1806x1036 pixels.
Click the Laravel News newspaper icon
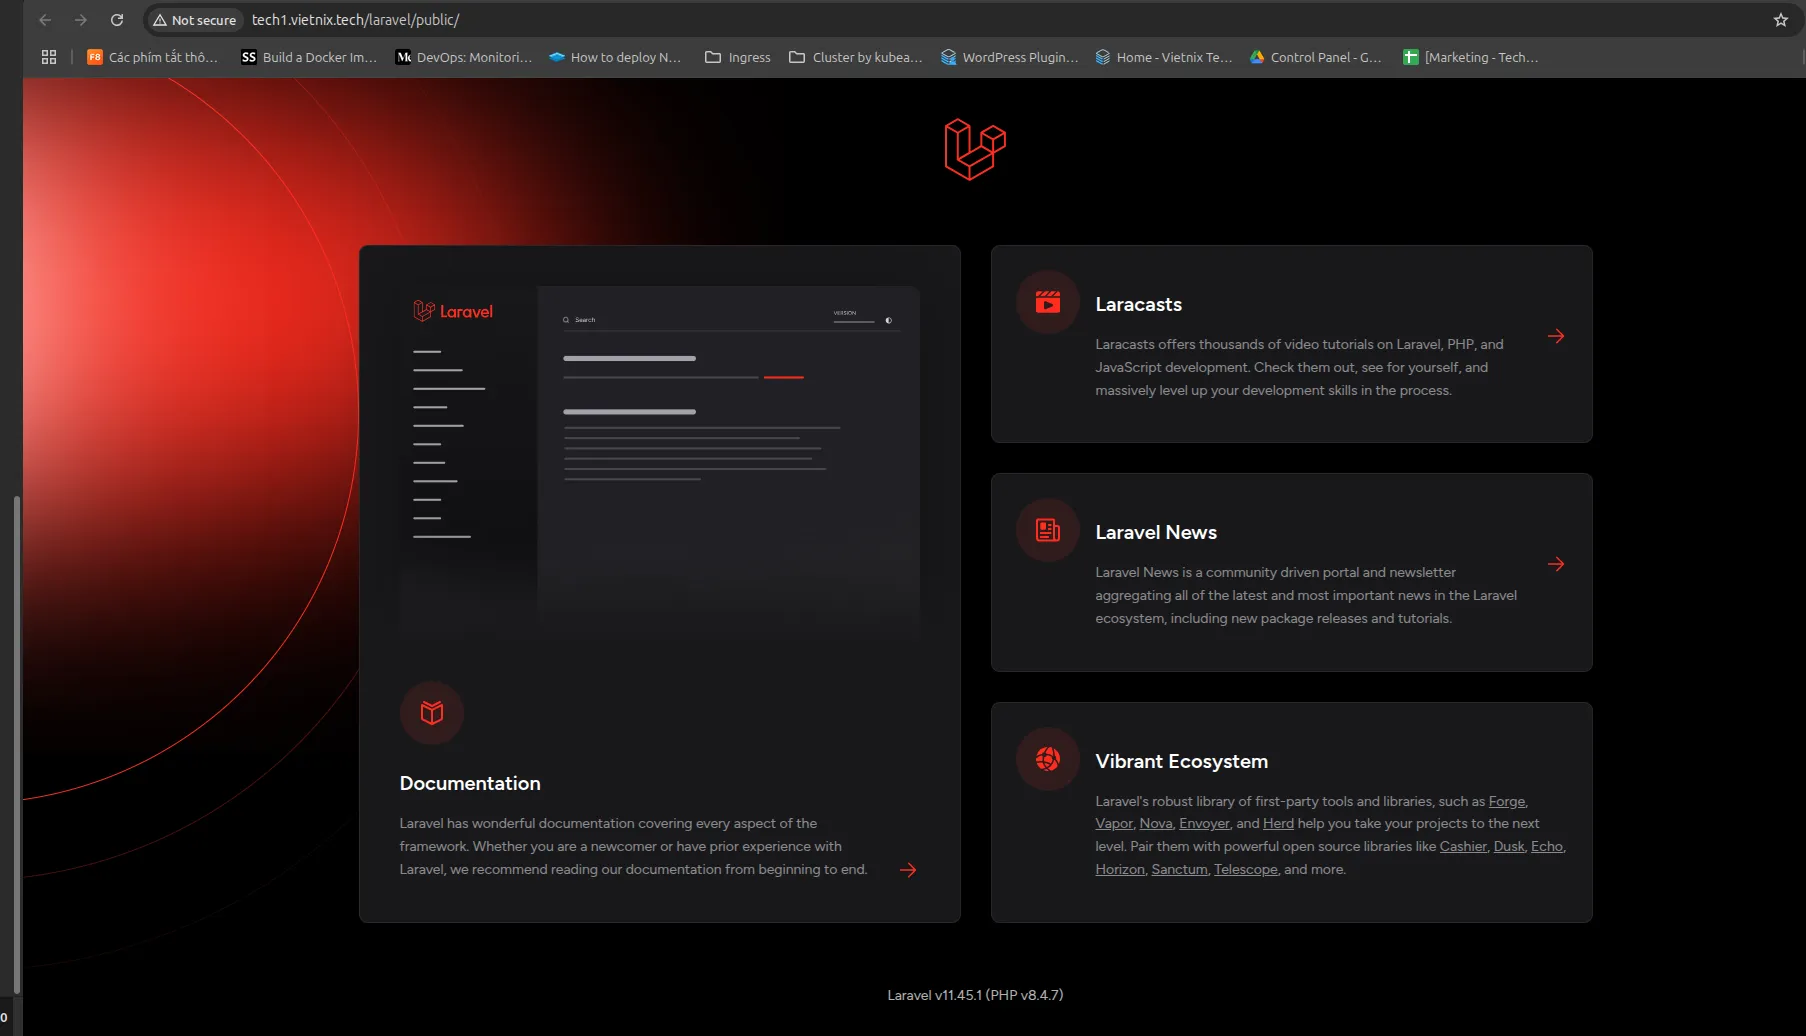click(x=1046, y=530)
